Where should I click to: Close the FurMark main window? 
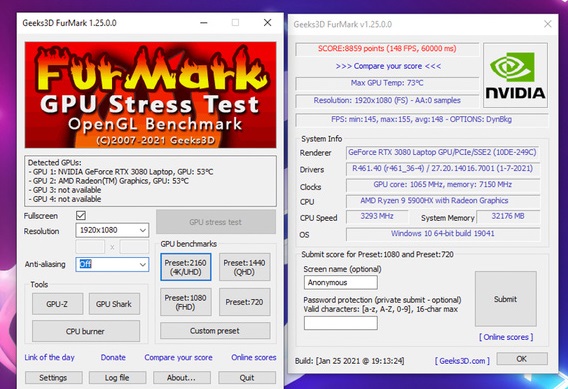pyautogui.click(x=267, y=22)
